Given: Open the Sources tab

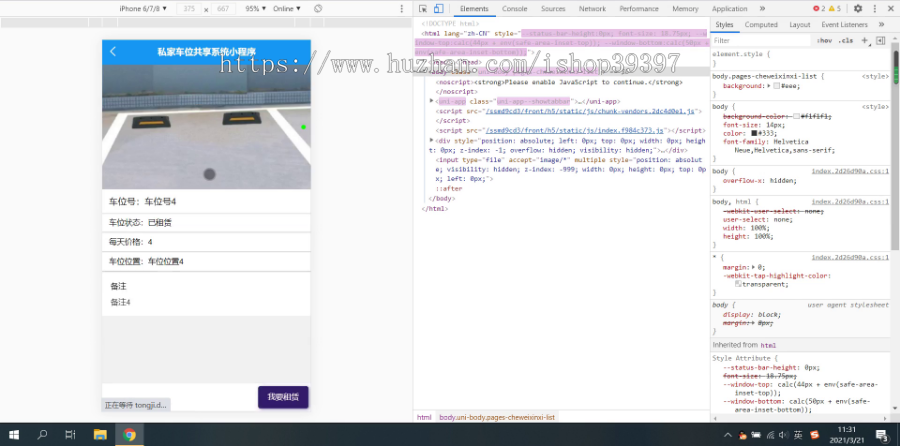Looking at the screenshot, I should click(x=553, y=9).
